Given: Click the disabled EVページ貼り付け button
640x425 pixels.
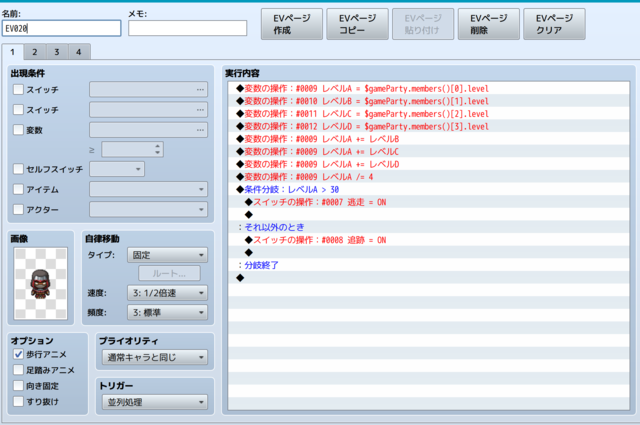Looking at the screenshot, I should tap(423, 24).
